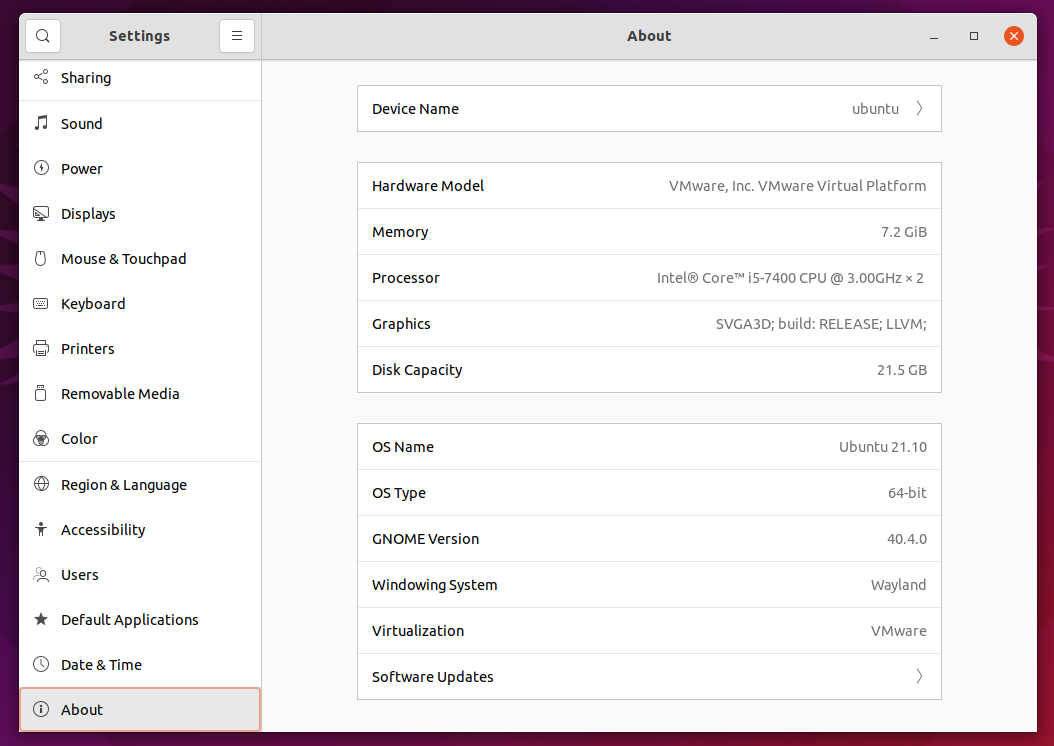Viewport: 1054px width, 746px height.
Task: Open Displays via its monitor icon
Action: pos(41,213)
